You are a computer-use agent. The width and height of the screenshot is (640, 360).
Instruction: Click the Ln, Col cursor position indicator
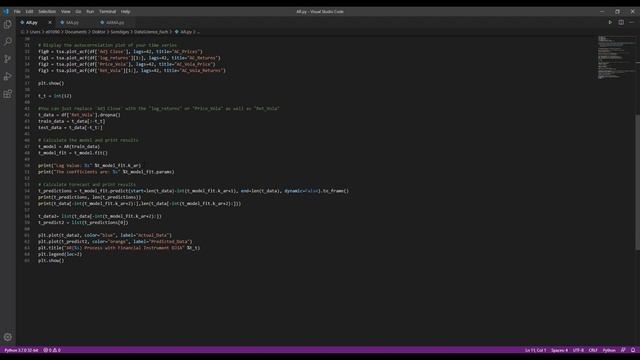coord(536,350)
